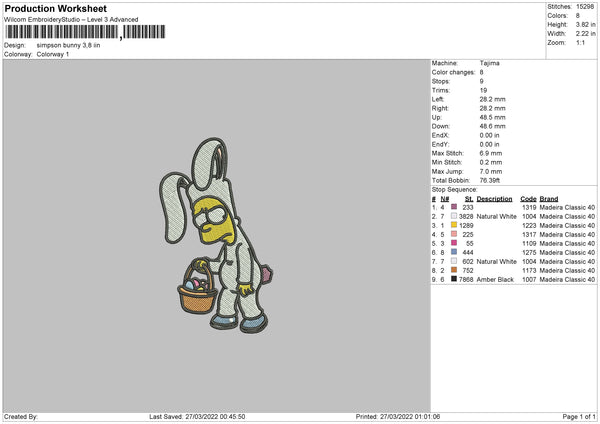Click the Left value '28.2 mm'

click(492, 99)
